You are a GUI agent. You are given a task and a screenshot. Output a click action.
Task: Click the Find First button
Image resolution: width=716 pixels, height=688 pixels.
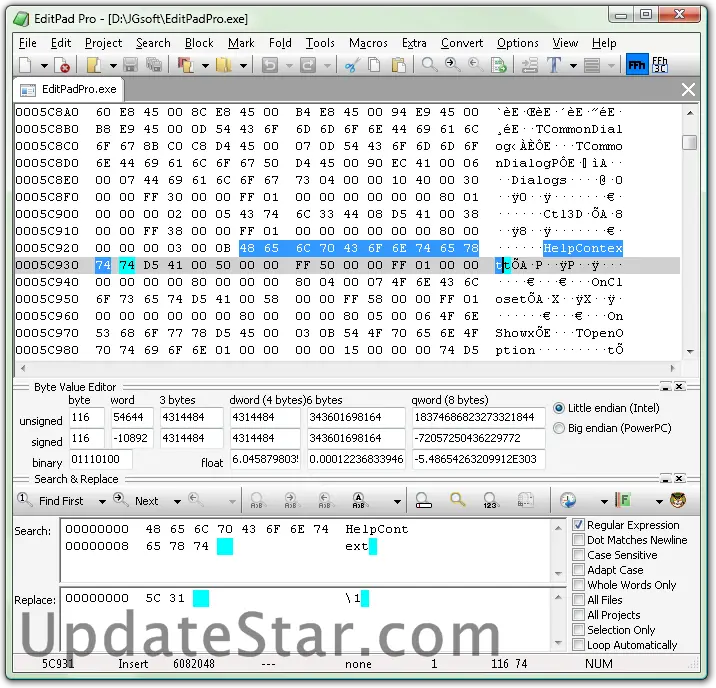click(51, 500)
